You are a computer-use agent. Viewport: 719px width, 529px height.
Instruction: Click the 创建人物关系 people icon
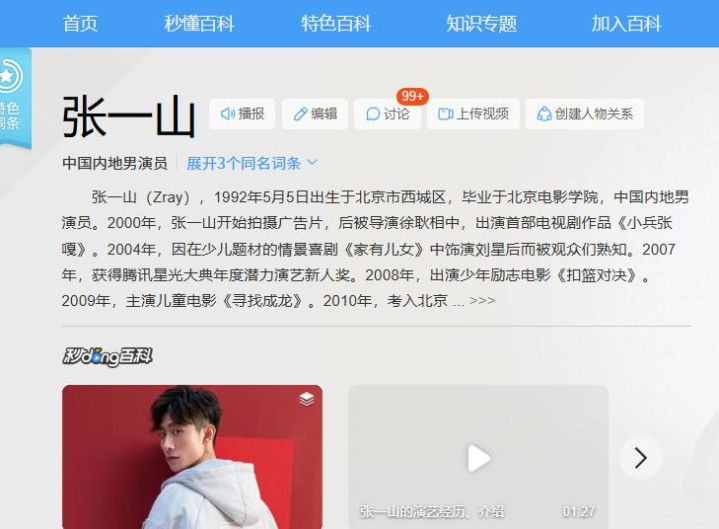[544, 114]
